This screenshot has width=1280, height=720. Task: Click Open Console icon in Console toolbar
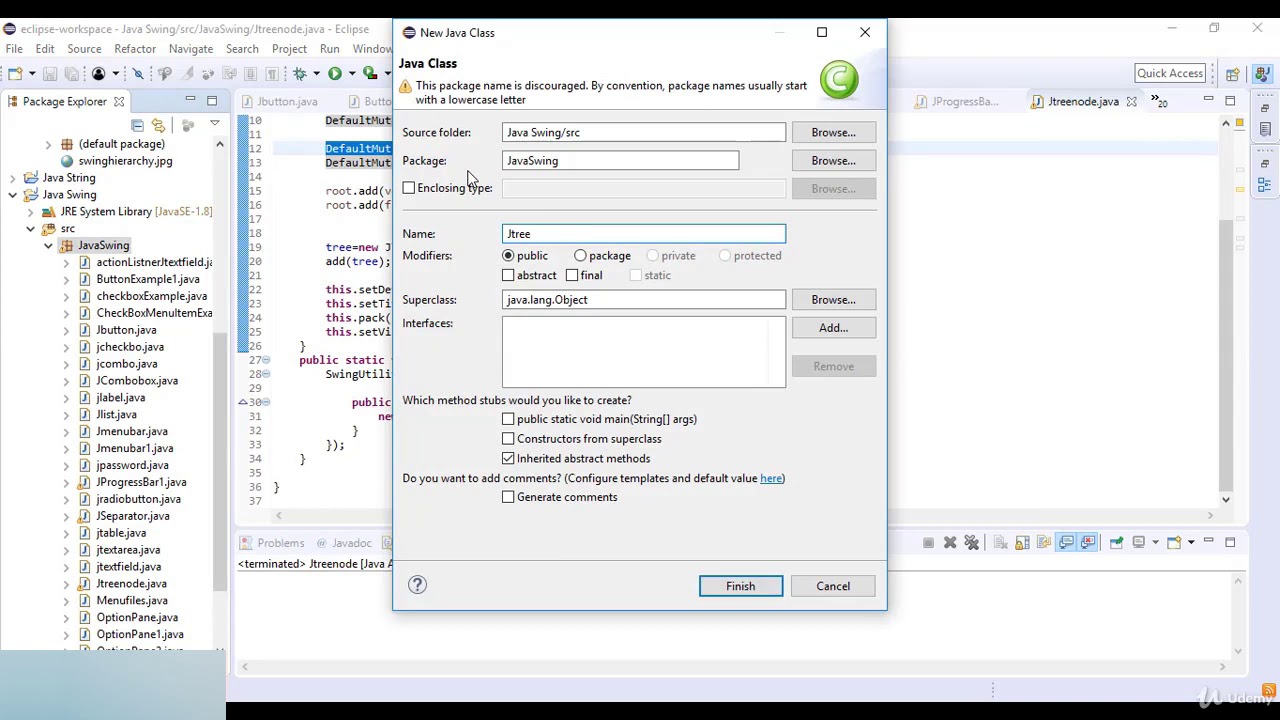[1174, 542]
